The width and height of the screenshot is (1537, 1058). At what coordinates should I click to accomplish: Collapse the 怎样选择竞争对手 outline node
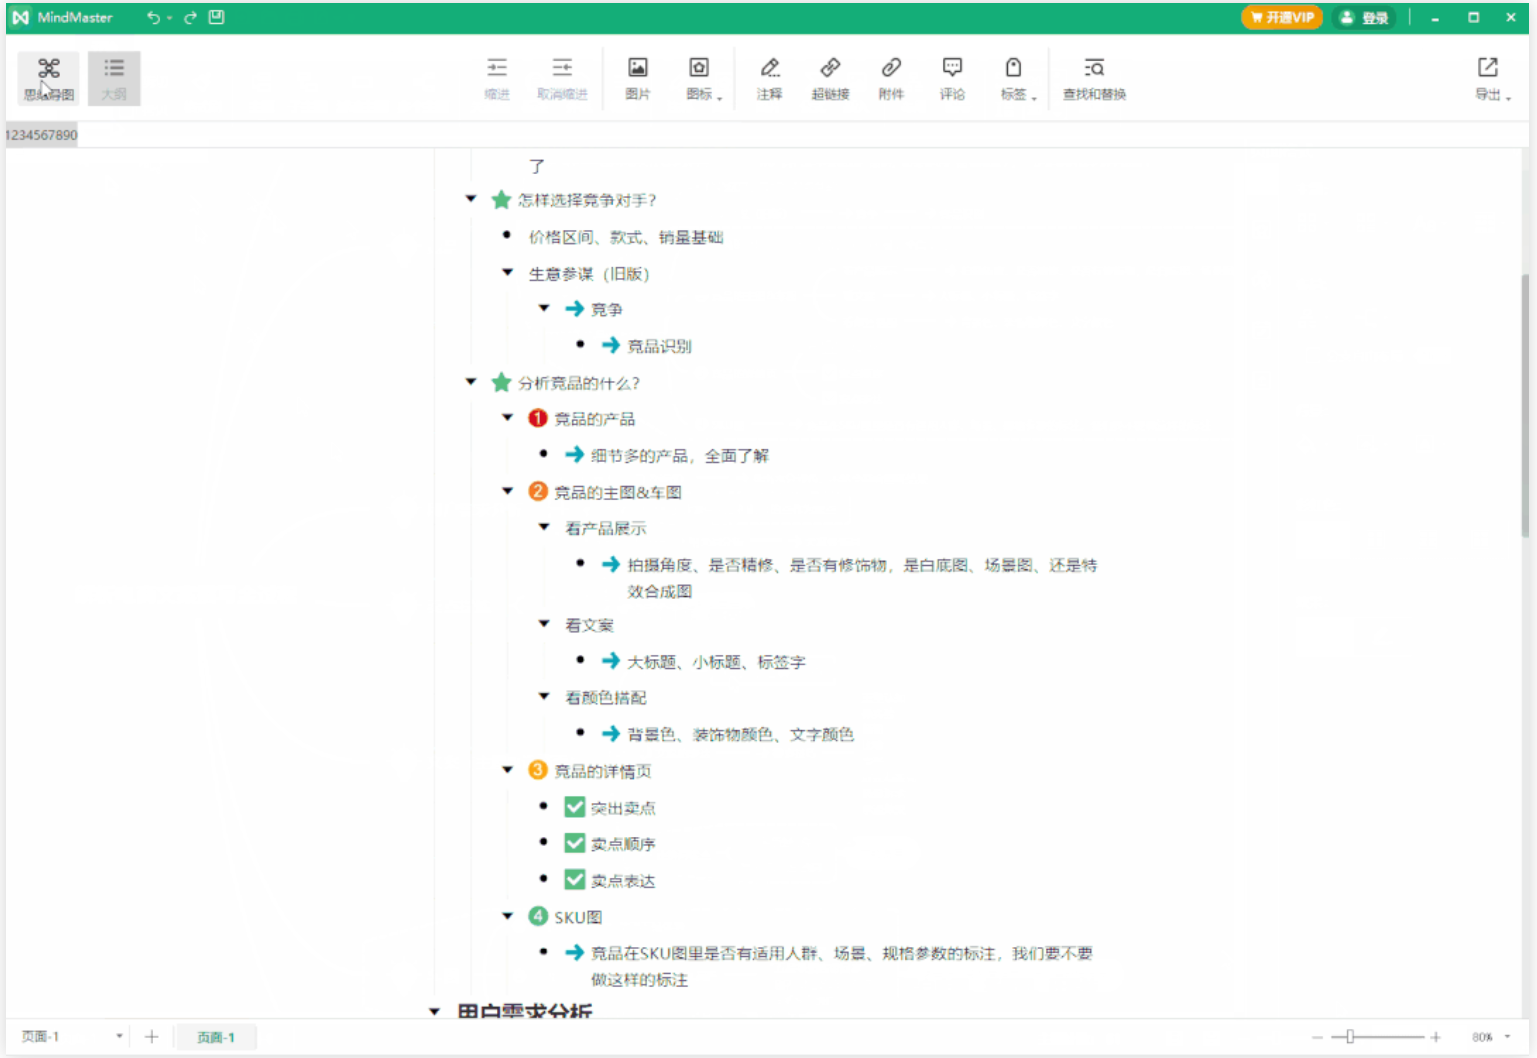(x=471, y=199)
